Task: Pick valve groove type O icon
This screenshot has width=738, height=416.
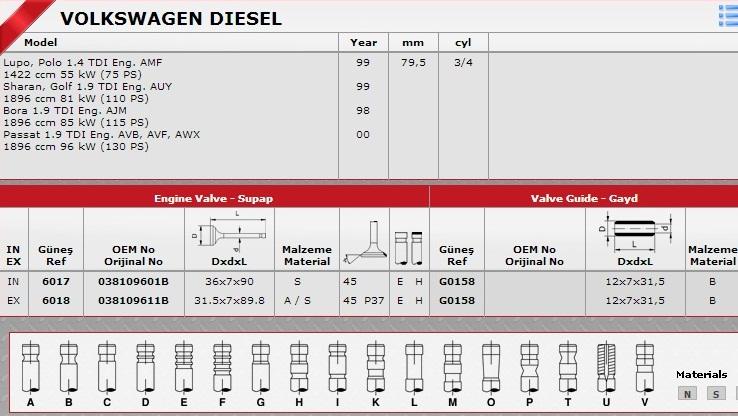Action: pos(491,368)
